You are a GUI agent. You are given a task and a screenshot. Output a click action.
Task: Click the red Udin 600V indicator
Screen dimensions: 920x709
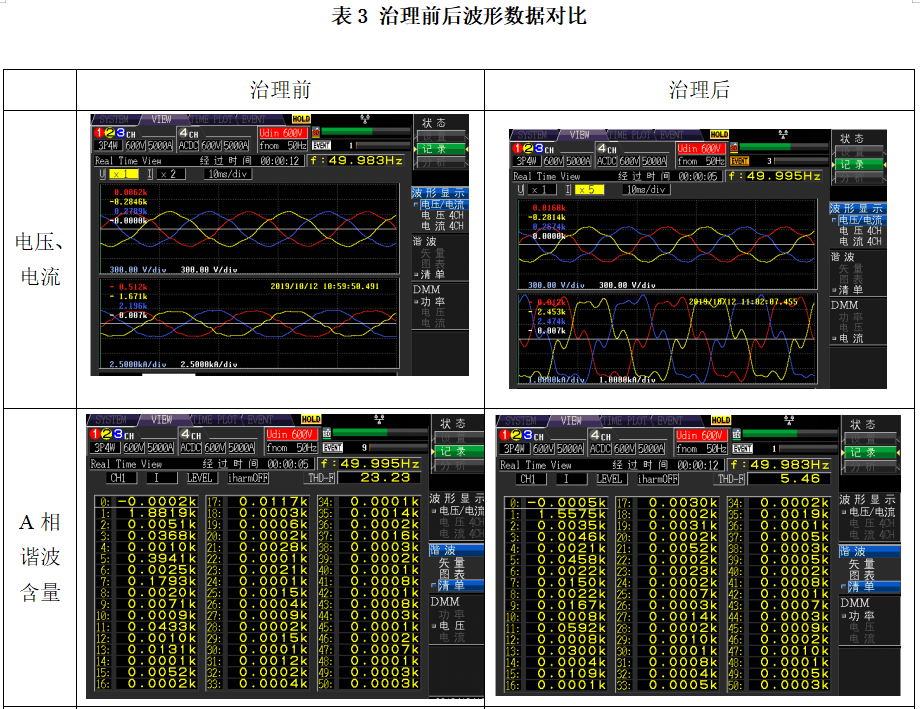click(x=281, y=130)
